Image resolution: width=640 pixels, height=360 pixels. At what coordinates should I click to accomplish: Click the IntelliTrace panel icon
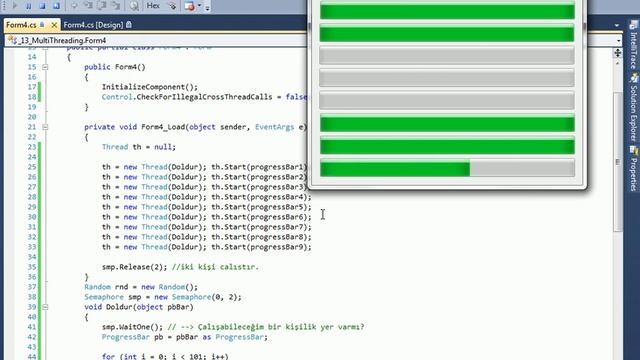(633, 25)
